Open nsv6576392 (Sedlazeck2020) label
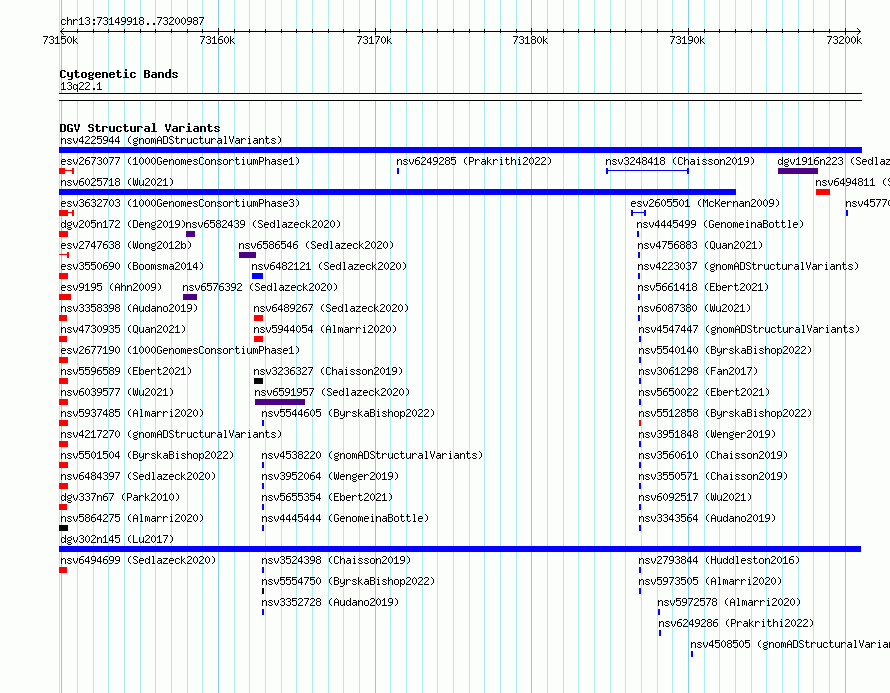Screen dimensions: 890x693 260,287
